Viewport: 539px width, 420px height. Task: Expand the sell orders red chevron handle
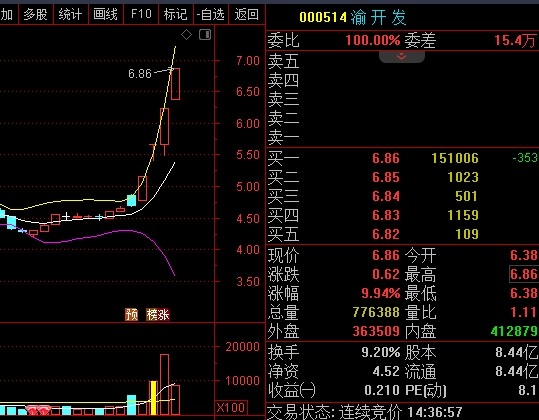point(402,57)
